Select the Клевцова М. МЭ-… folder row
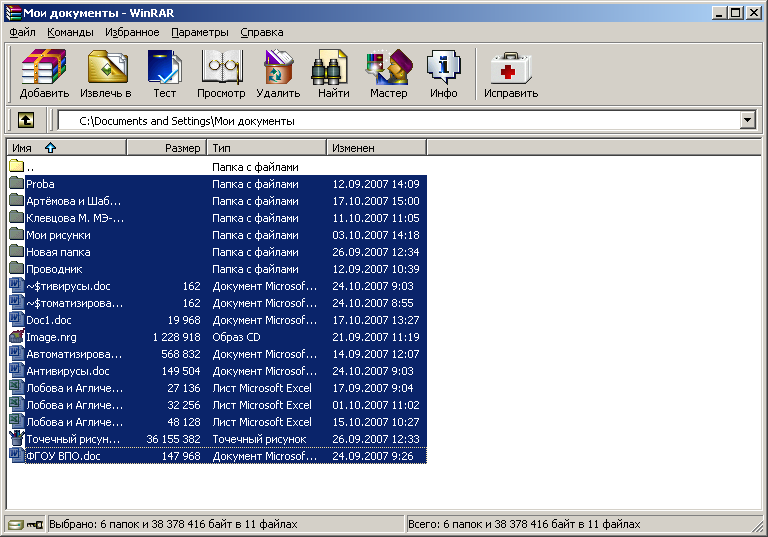768x537 pixels. click(x=218, y=218)
